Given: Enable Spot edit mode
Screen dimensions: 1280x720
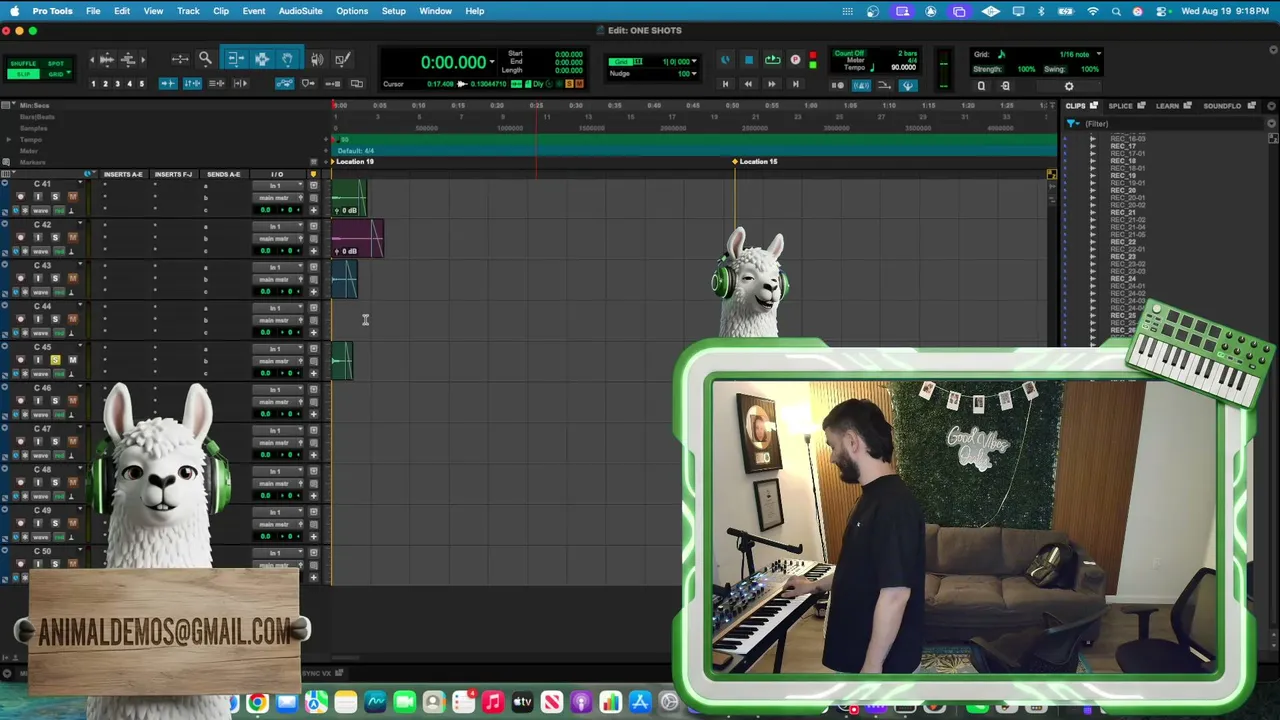Looking at the screenshot, I should tap(56, 63).
